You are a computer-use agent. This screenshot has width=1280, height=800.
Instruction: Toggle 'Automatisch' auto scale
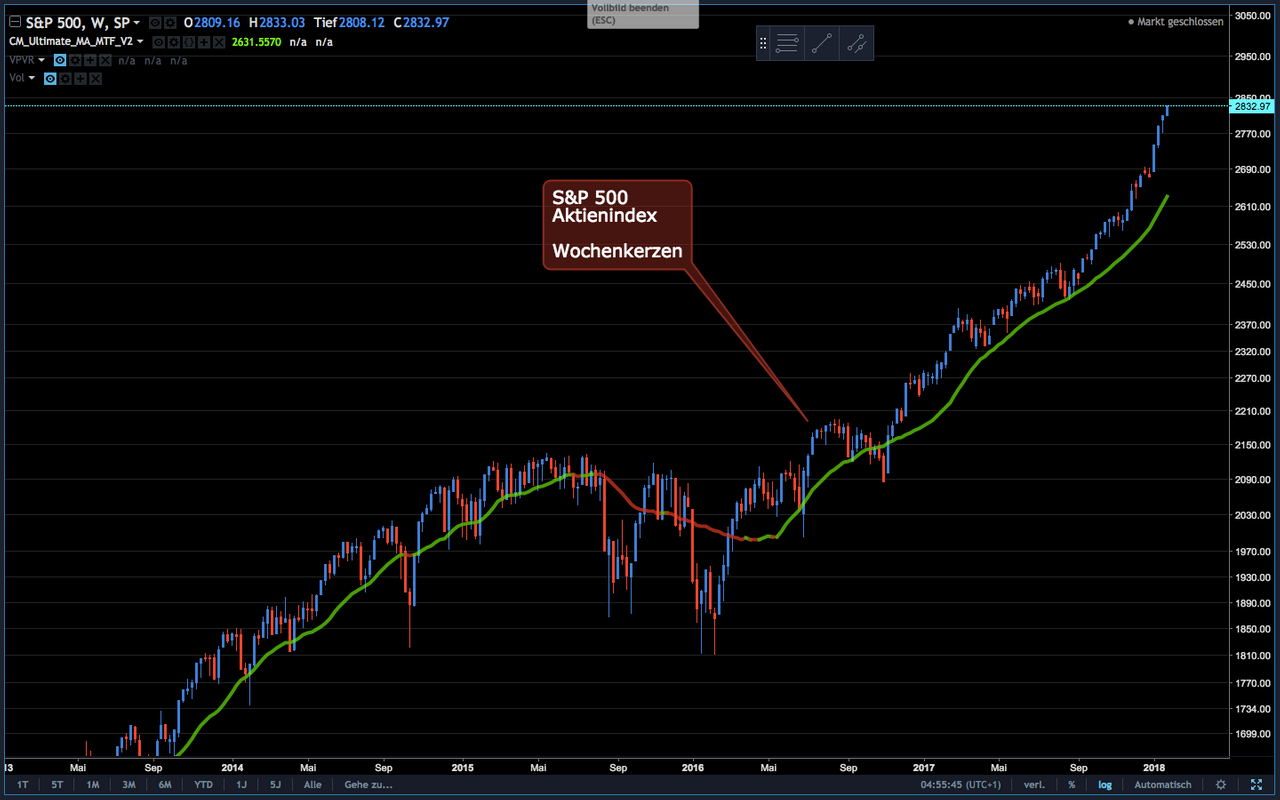(x=1163, y=785)
